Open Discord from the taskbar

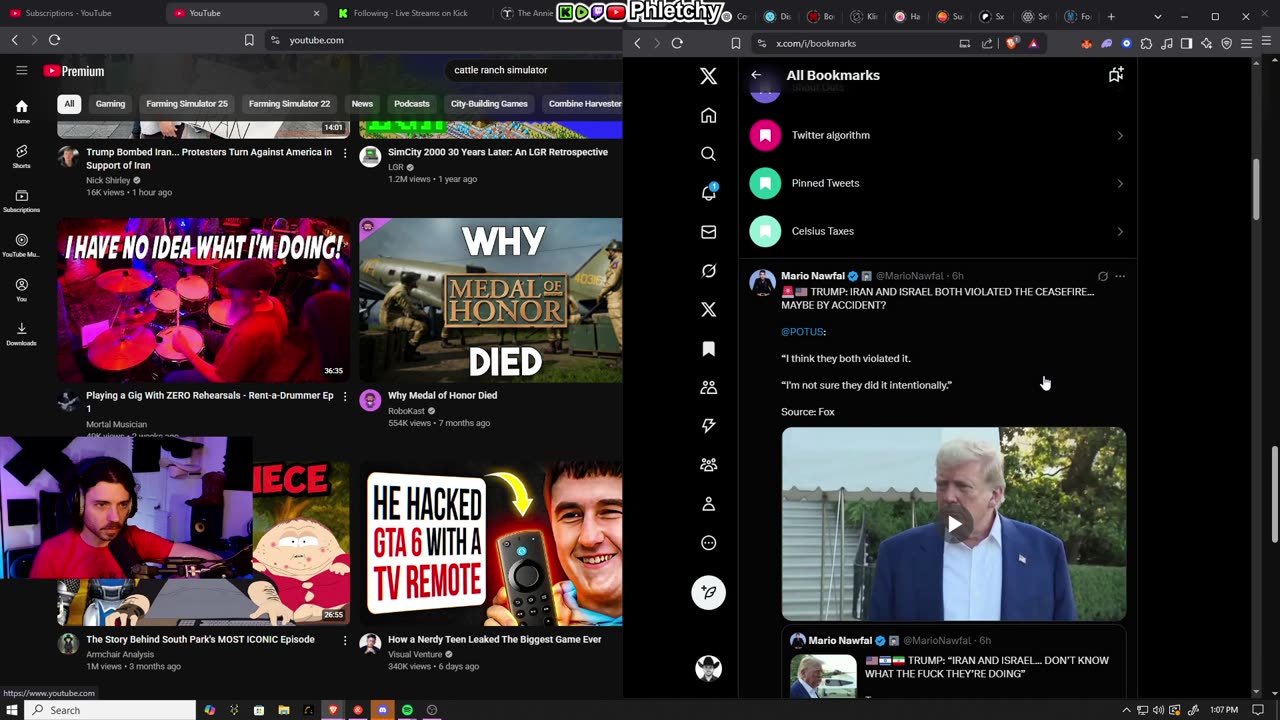pyautogui.click(x=382, y=710)
